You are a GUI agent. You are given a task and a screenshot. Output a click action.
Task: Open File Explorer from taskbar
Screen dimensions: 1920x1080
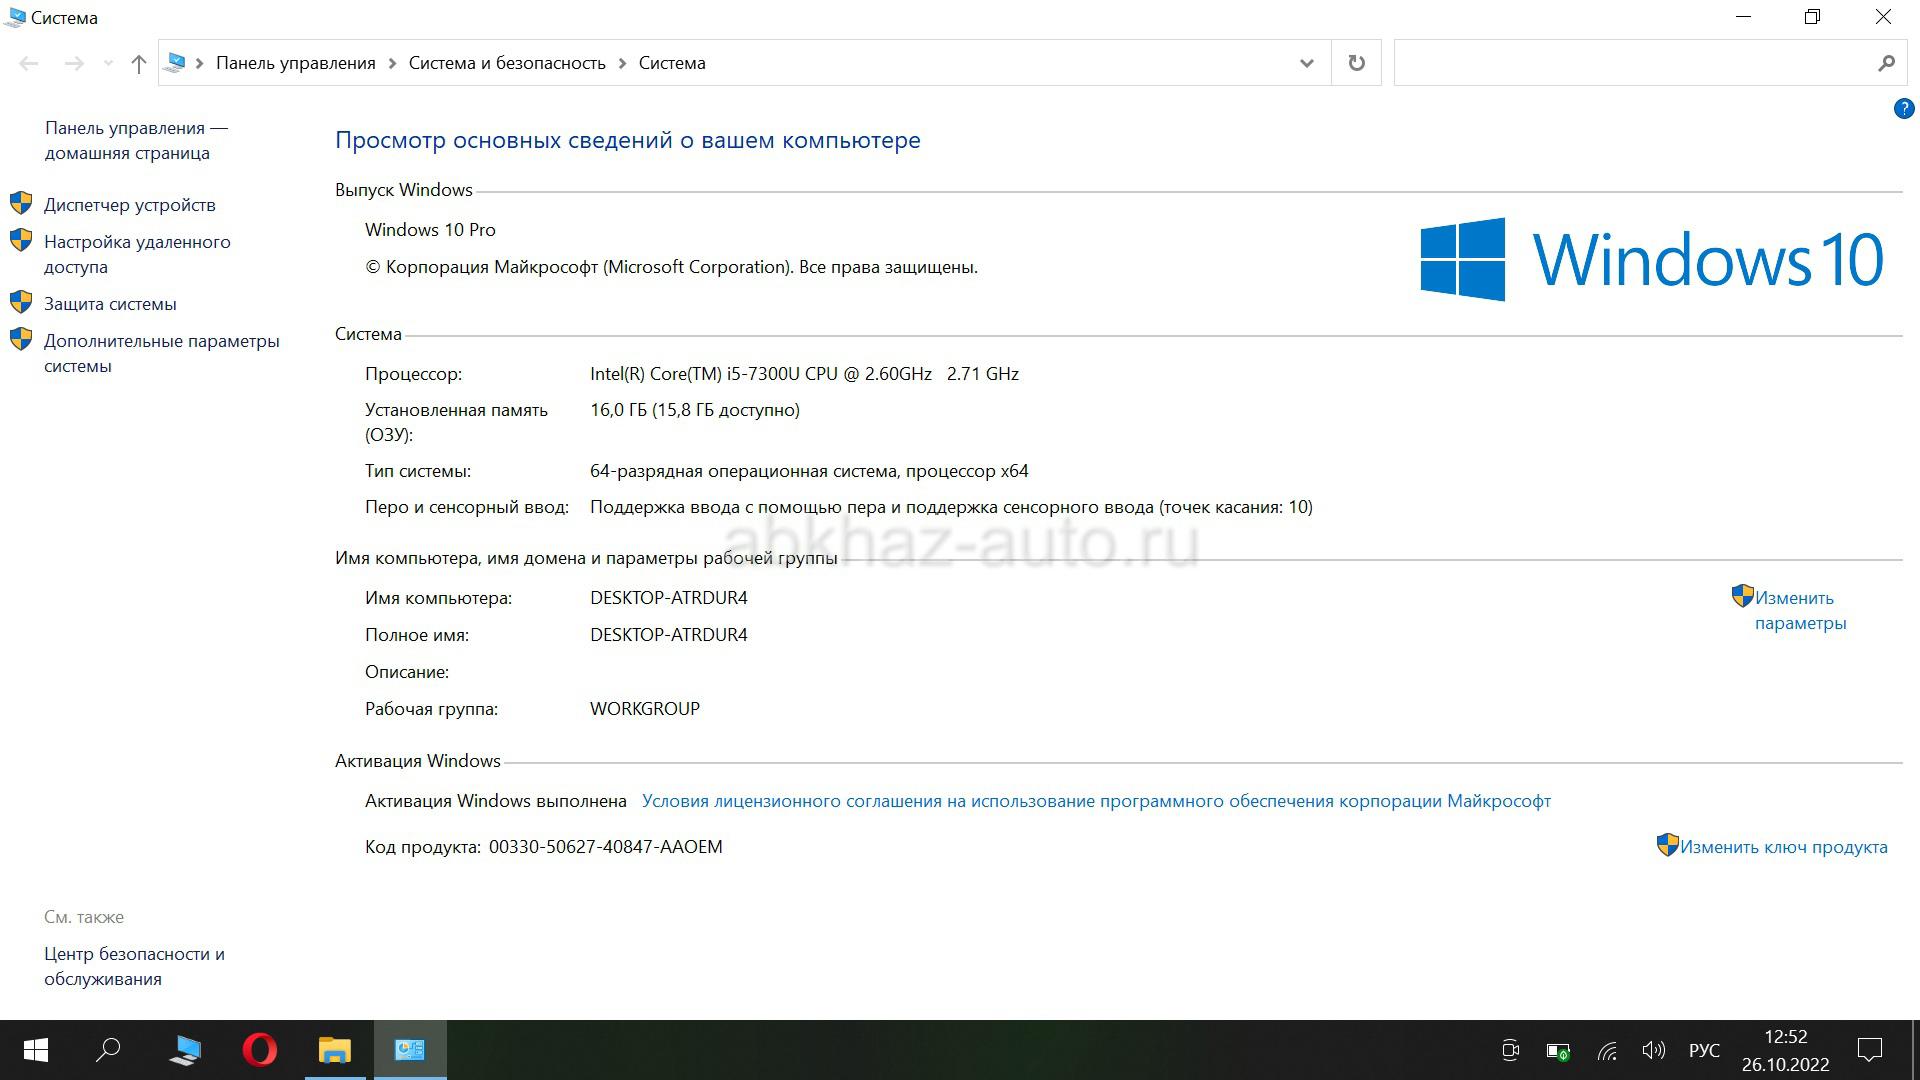click(335, 1050)
